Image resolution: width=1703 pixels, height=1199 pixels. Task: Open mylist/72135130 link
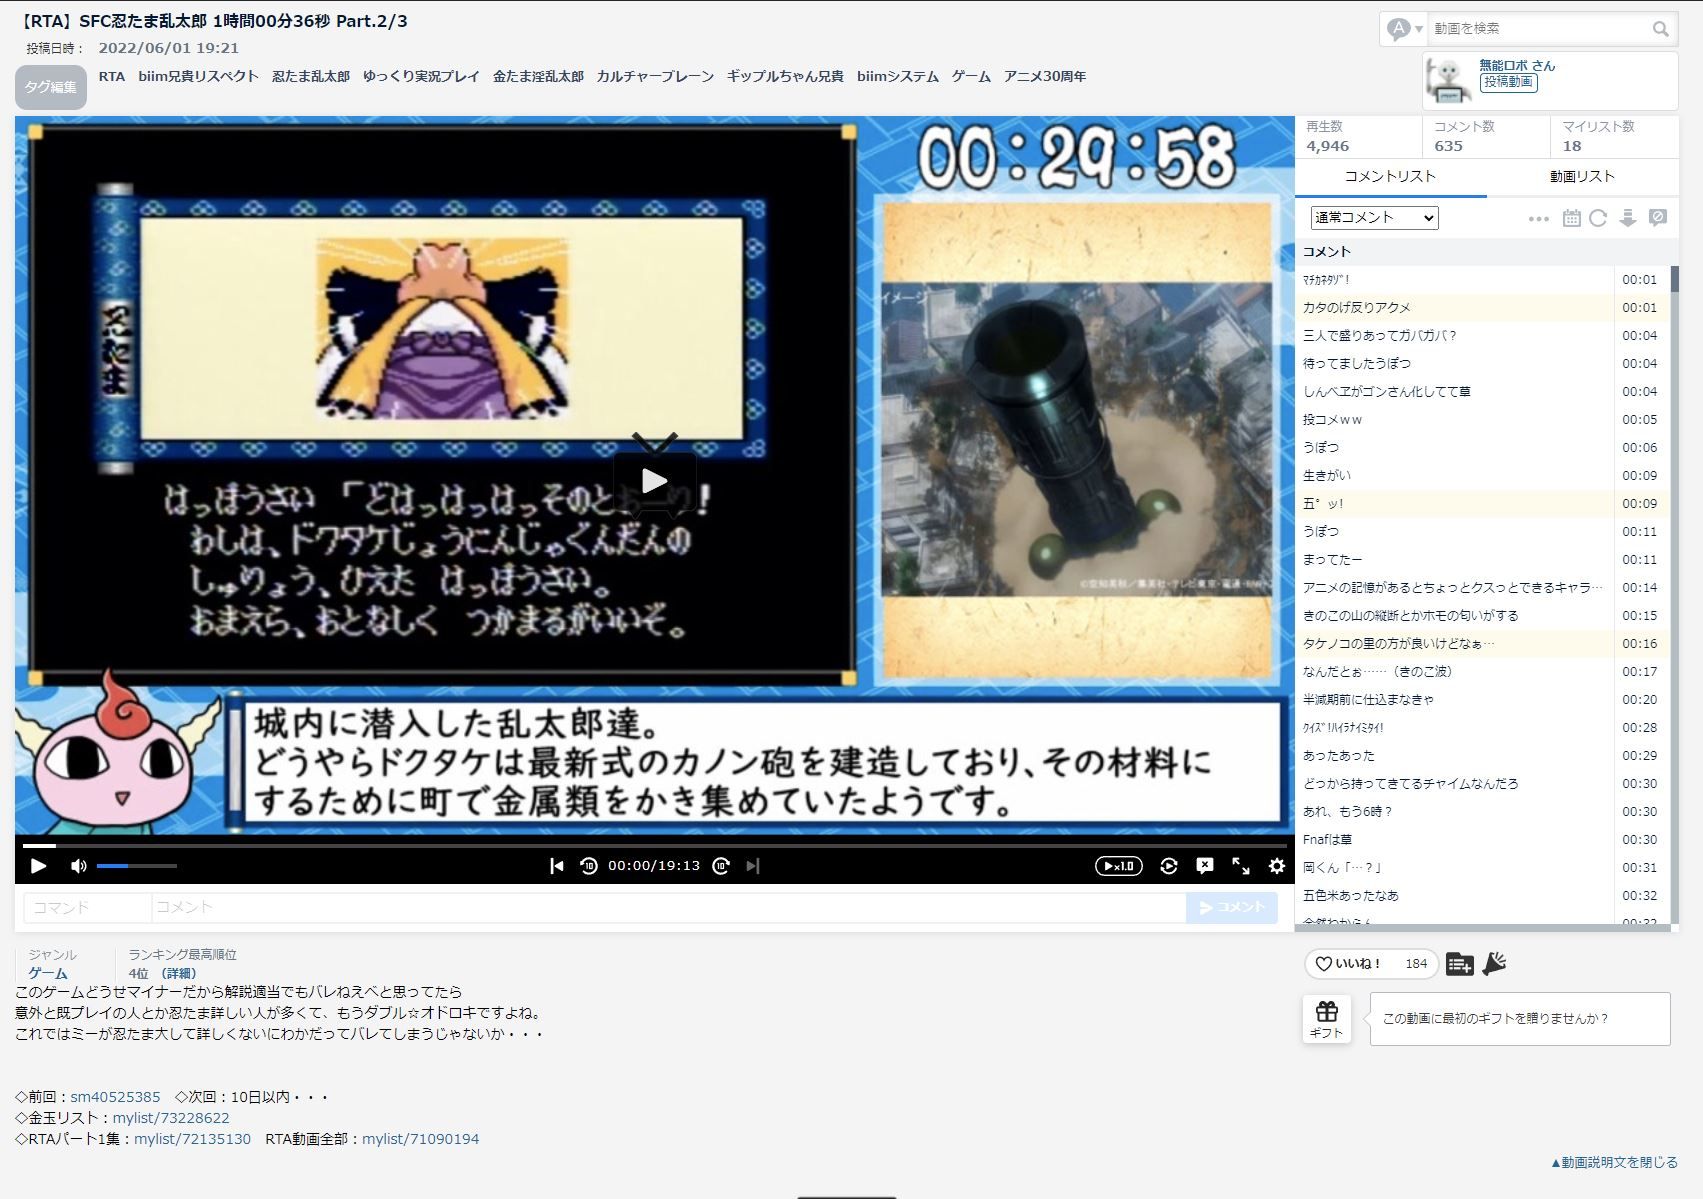(193, 1139)
